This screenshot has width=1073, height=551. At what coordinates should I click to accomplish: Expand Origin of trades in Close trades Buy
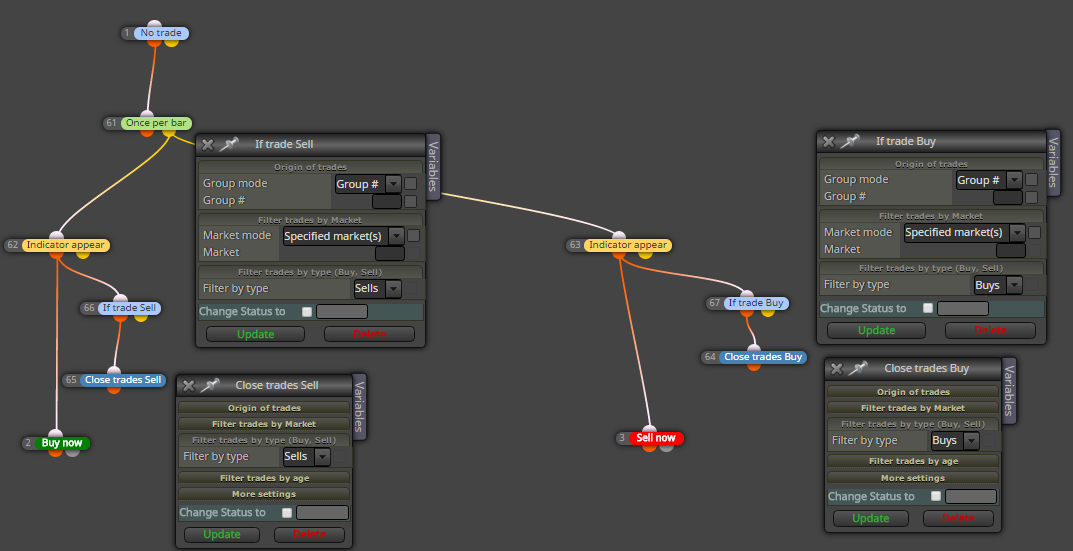[x=913, y=392]
